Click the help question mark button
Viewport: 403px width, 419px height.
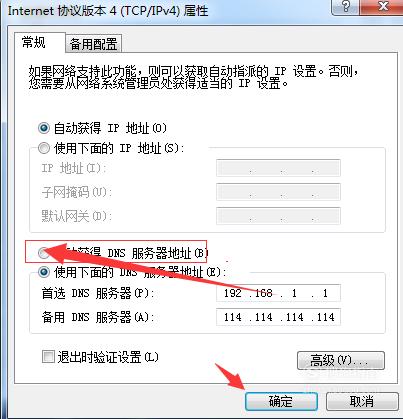coord(346,6)
